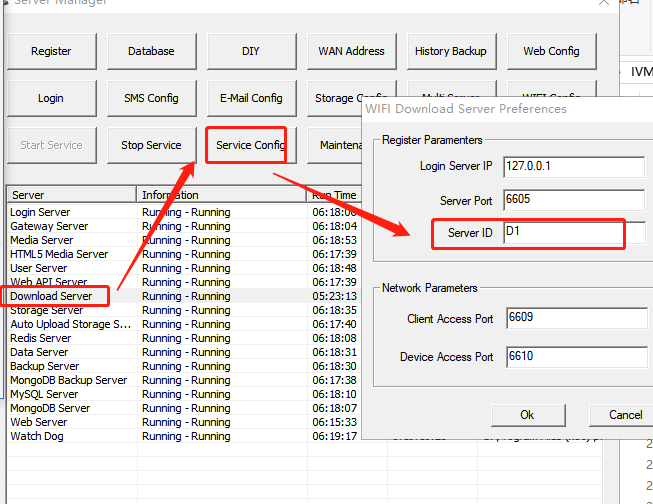Open the Service Config button
Image resolution: width=653 pixels, height=504 pixels.
(x=252, y=145)
